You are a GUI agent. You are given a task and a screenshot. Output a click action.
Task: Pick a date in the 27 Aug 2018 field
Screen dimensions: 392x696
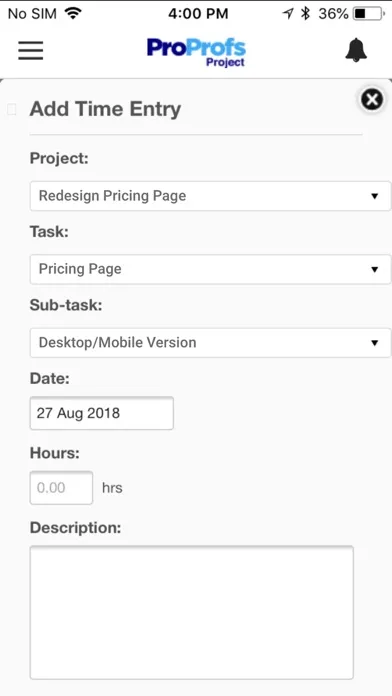(102, 413)
